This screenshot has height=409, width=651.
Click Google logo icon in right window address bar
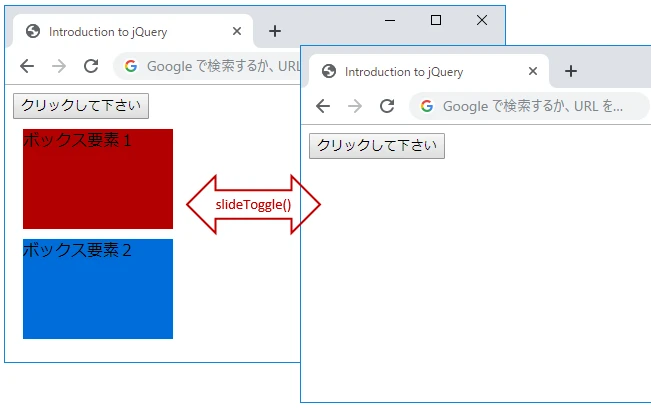click(427, 106)
